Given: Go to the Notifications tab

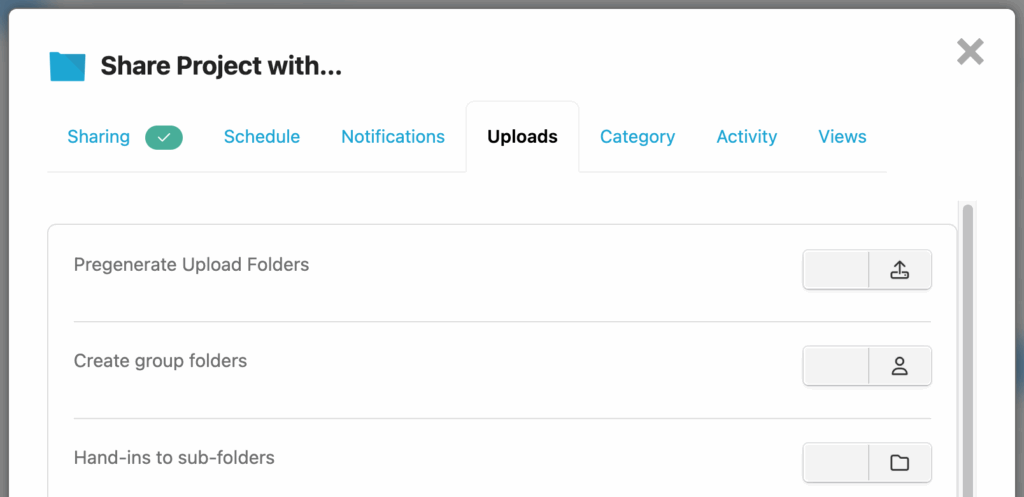Looking at the screenshot, I should (393, 137).
